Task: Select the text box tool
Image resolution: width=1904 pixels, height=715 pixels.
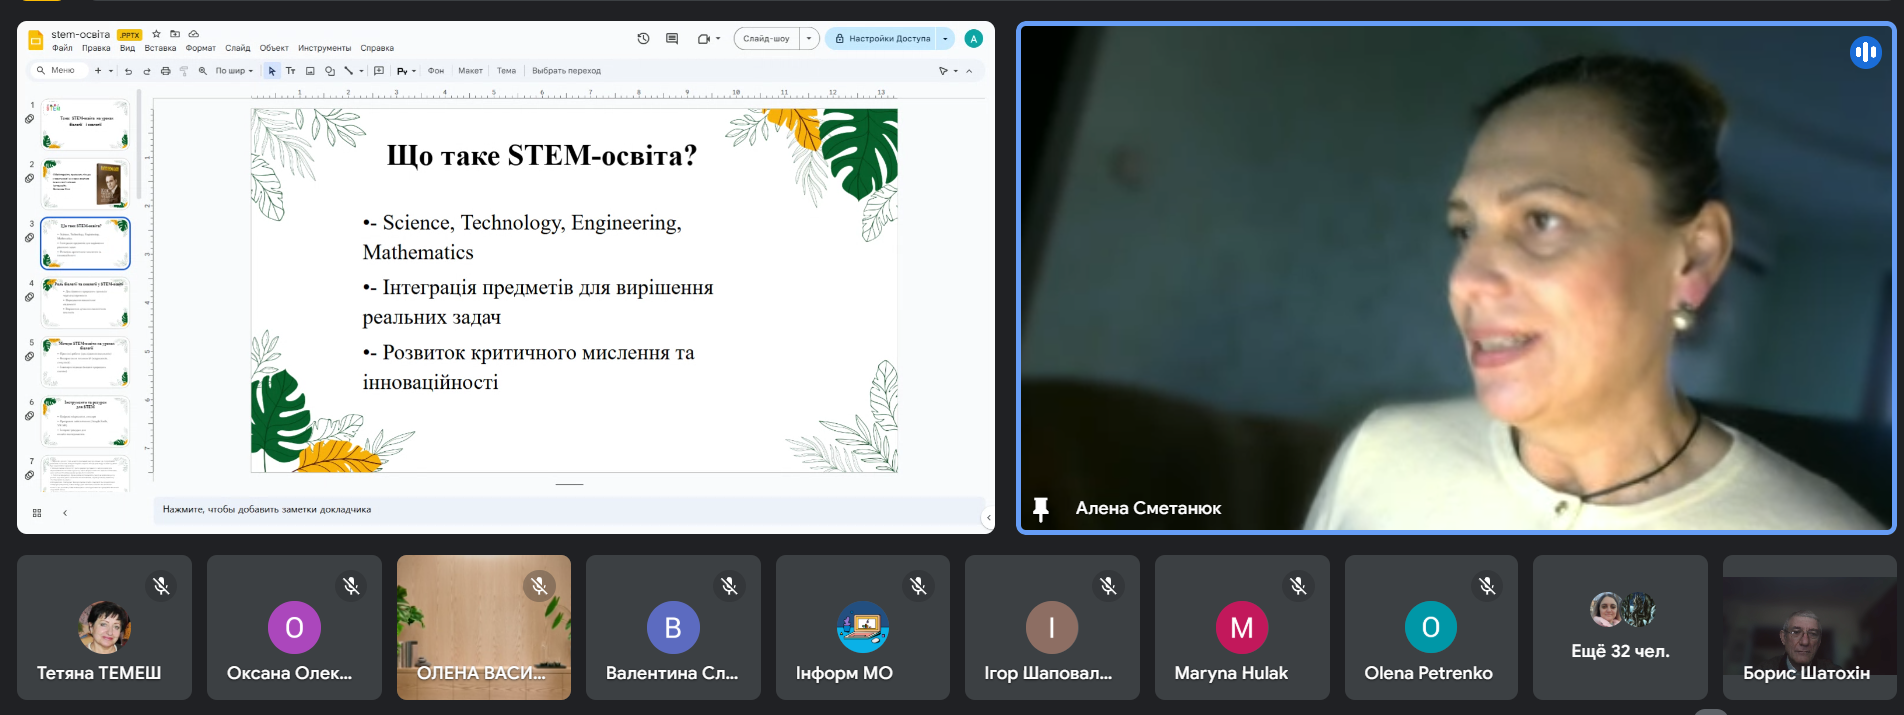Action: point(290,71)
